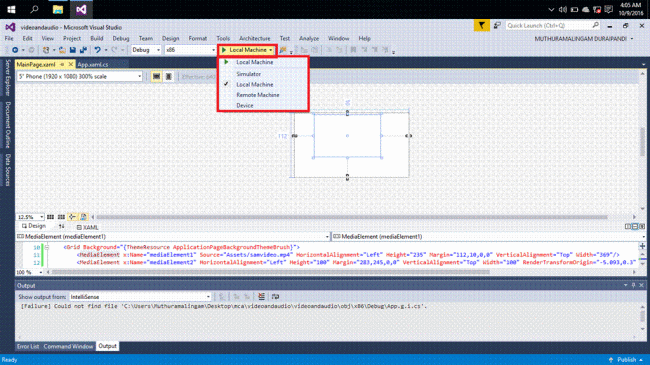
Task: Click the Local Machine dropdown arrow
Action: click(x=271, y=50)
